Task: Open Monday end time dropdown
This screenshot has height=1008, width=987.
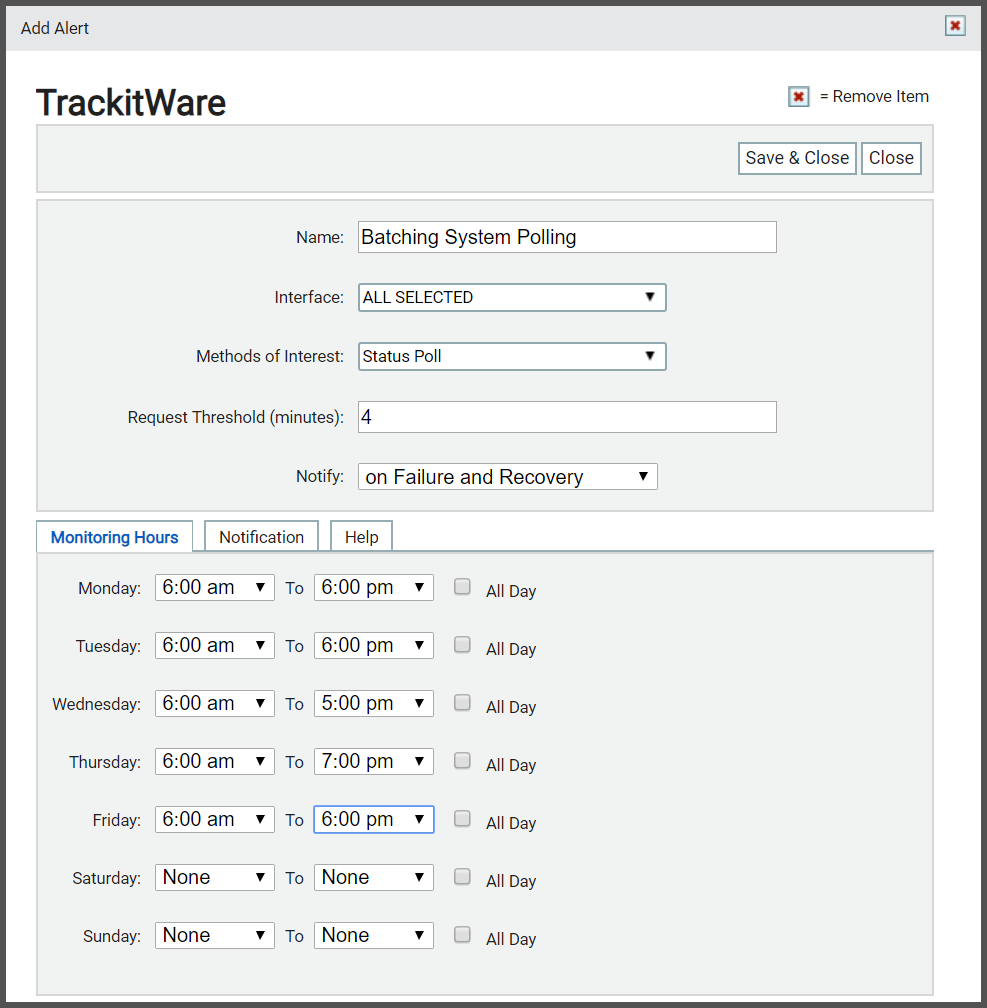Action: [x=374, y=588]
